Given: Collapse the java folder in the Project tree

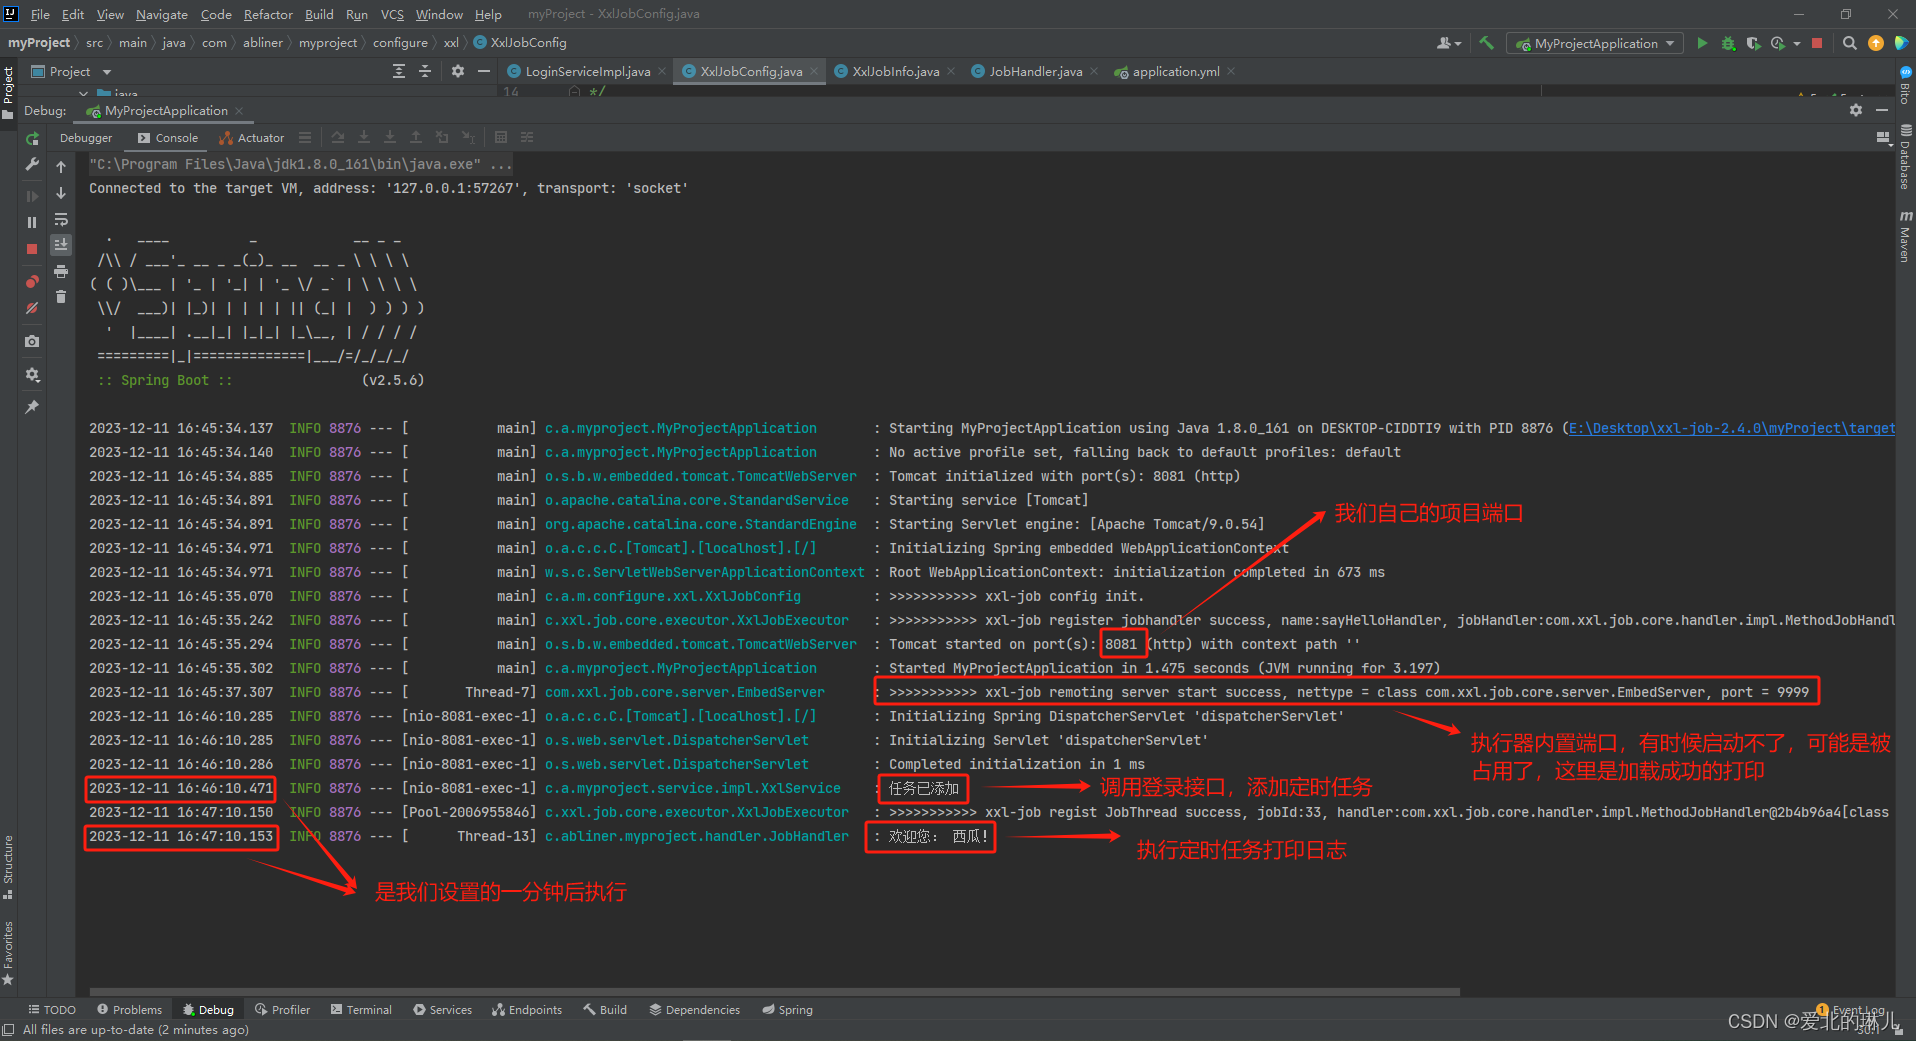Looking at the screenshot, I should pos(84,94).
